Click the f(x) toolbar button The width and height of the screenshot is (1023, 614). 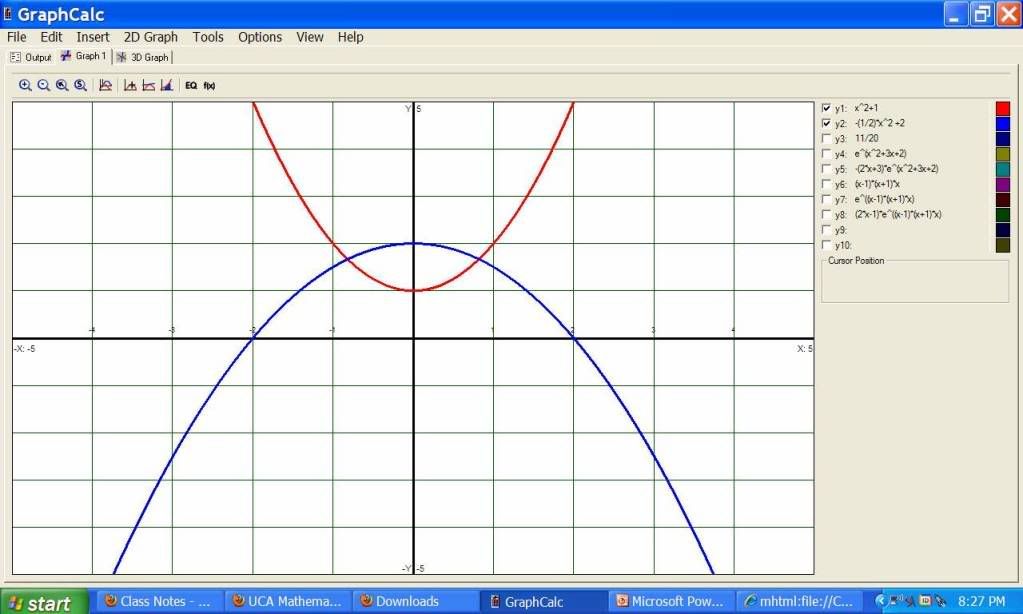(209, 85)
